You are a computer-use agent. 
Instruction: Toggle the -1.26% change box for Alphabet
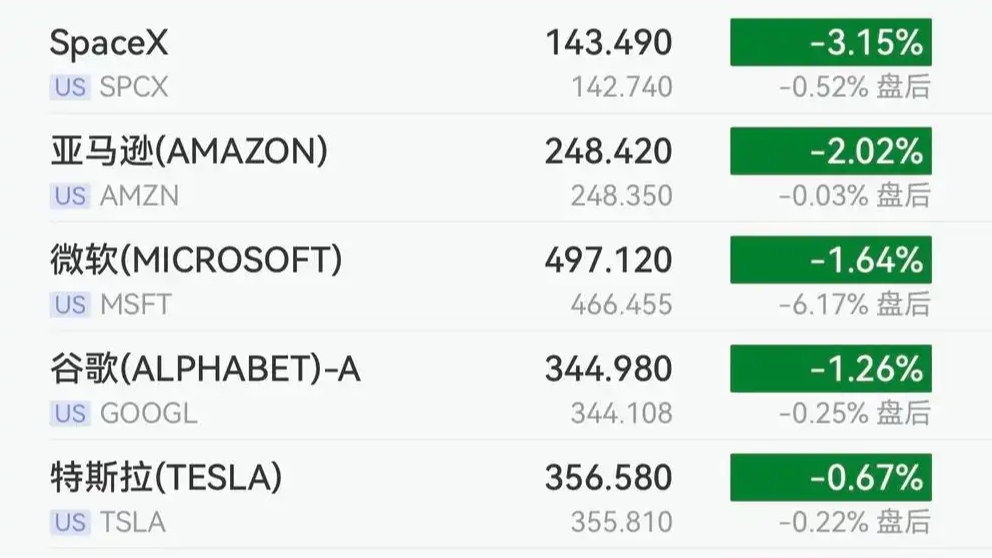pos(831,369)
